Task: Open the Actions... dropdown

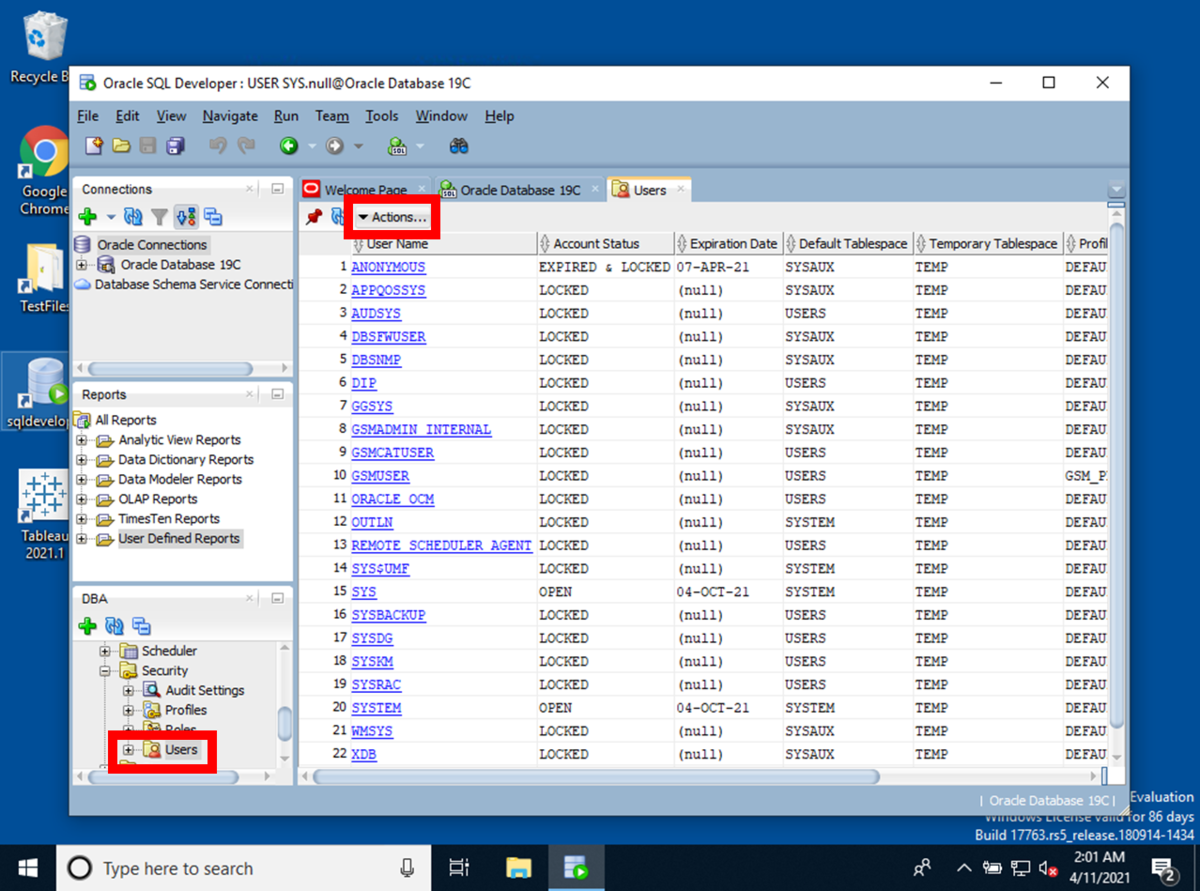Action: (392, 217)
